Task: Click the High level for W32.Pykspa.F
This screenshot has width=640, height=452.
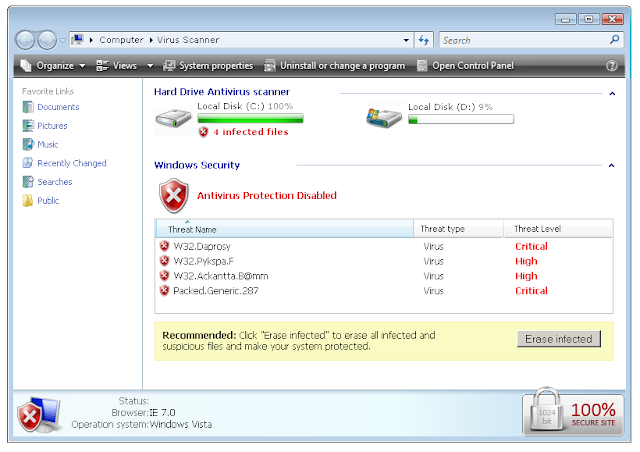Action: coord(526,261)
